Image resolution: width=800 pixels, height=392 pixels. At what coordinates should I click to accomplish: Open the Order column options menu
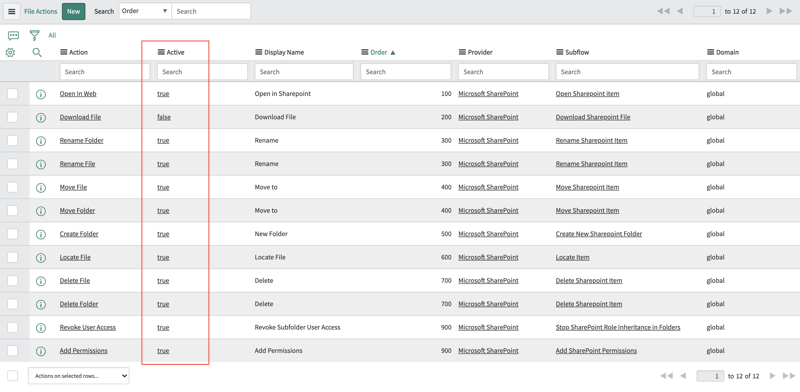tap(365, 52)
